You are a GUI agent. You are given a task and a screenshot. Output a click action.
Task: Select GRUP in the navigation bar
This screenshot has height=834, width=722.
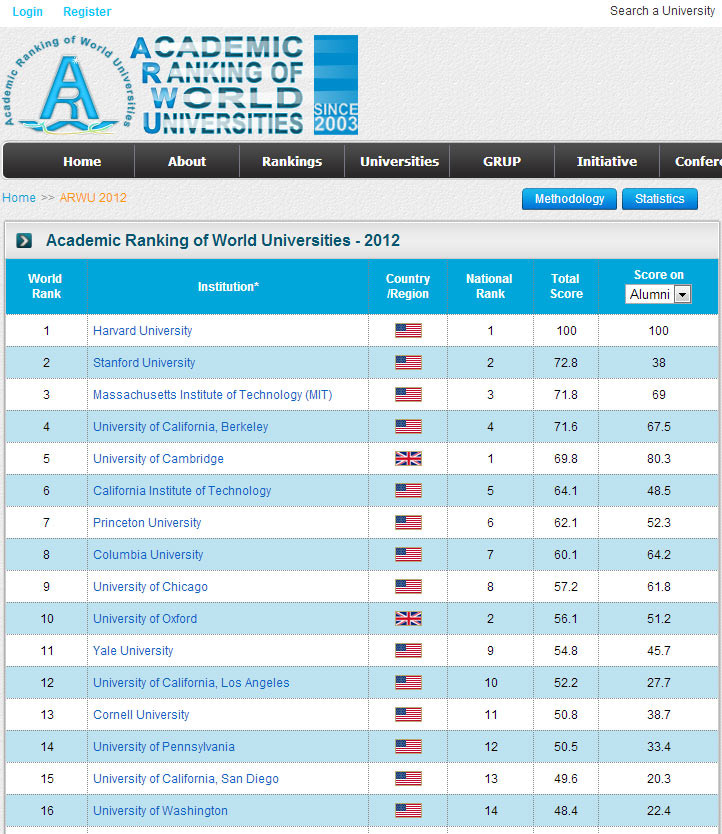point(502,162)
